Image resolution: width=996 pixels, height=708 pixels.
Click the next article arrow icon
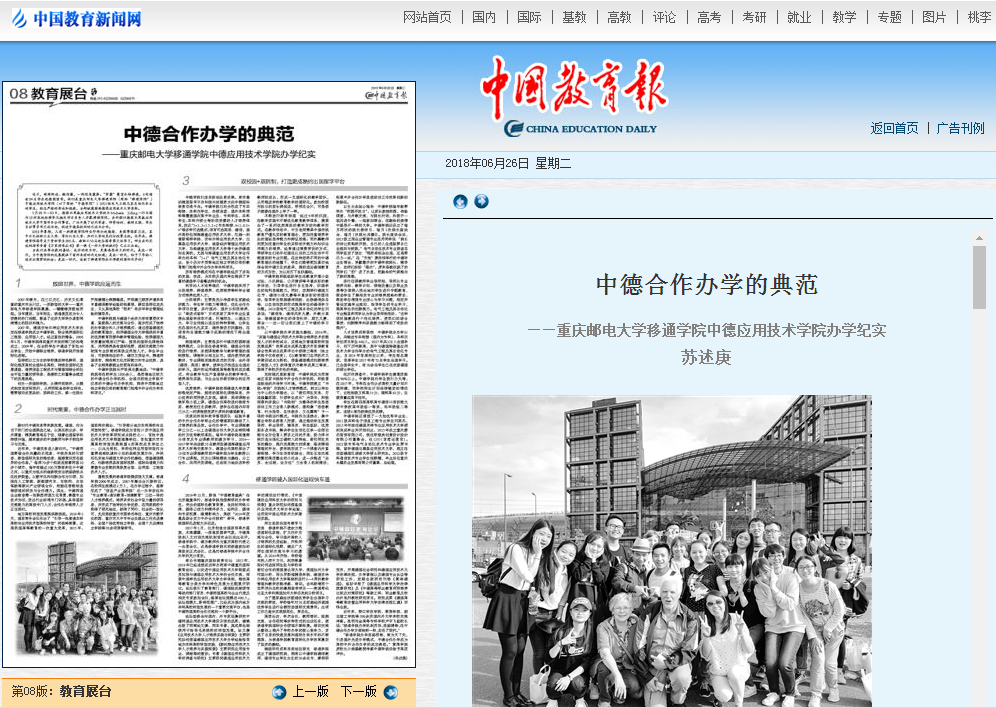point(481,202)
